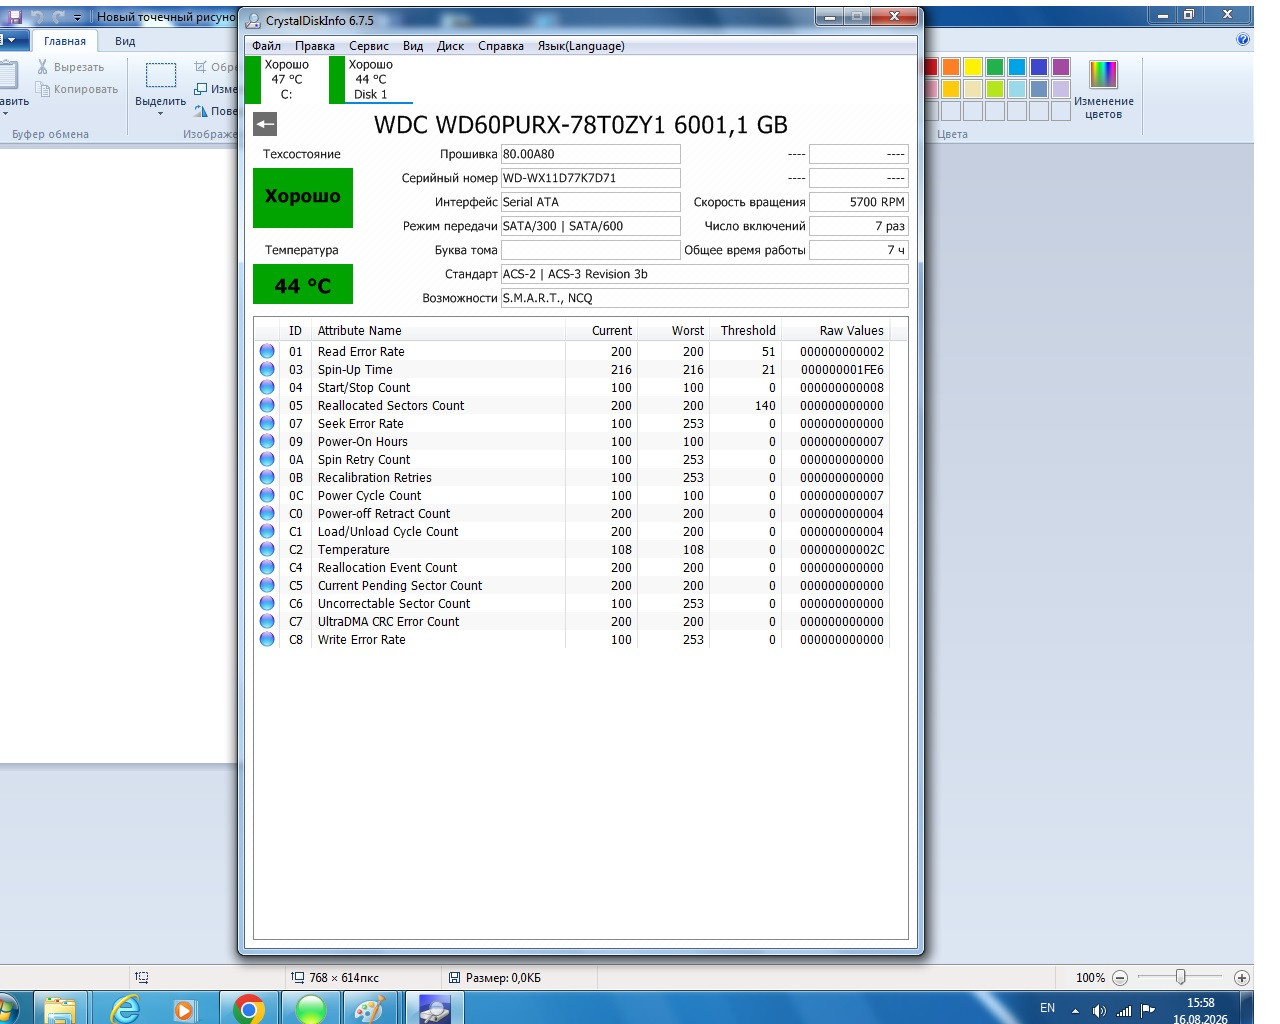Screen dimensions: 1280x1024
Task: Click status orb for Recalibration Retries
Action: pyautogui.click(x=267, y=477)
